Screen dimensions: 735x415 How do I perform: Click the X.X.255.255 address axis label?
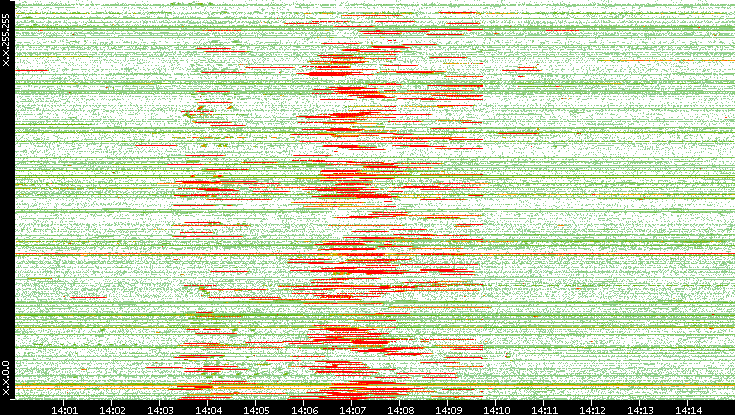6,42
